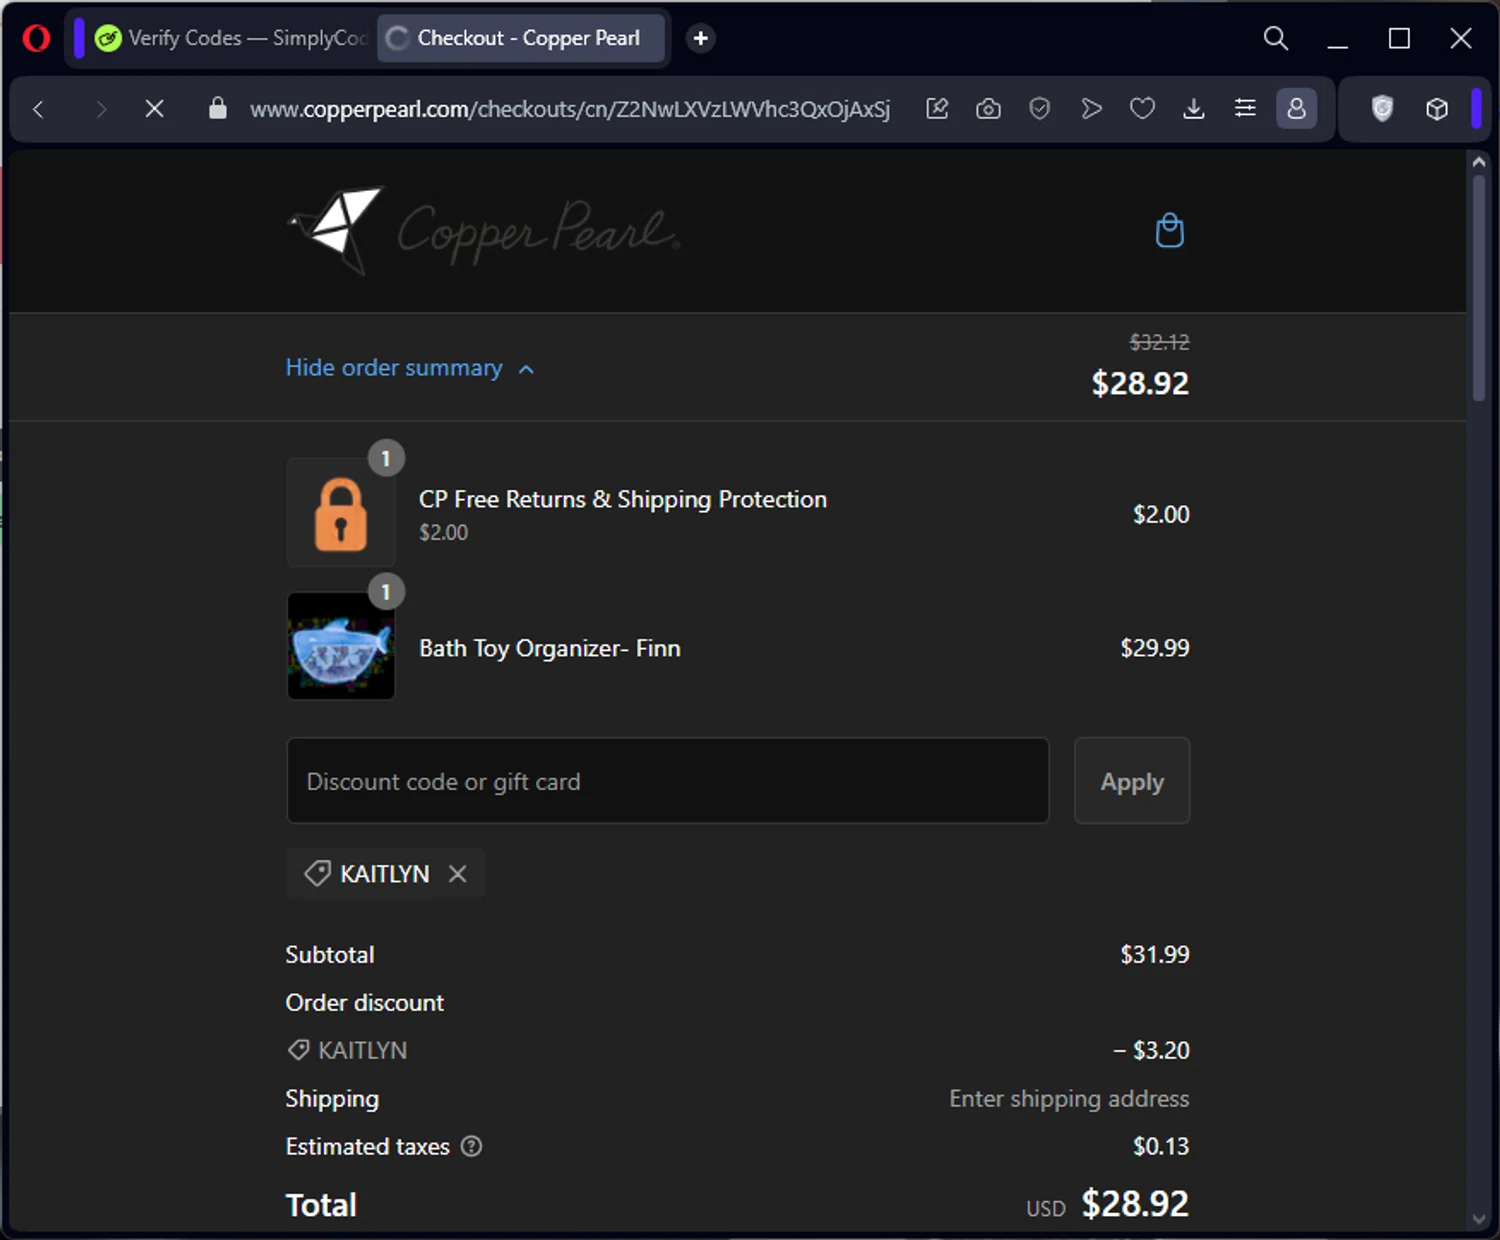Click the purple sidebar strip at right edge

click(1476, 108)
